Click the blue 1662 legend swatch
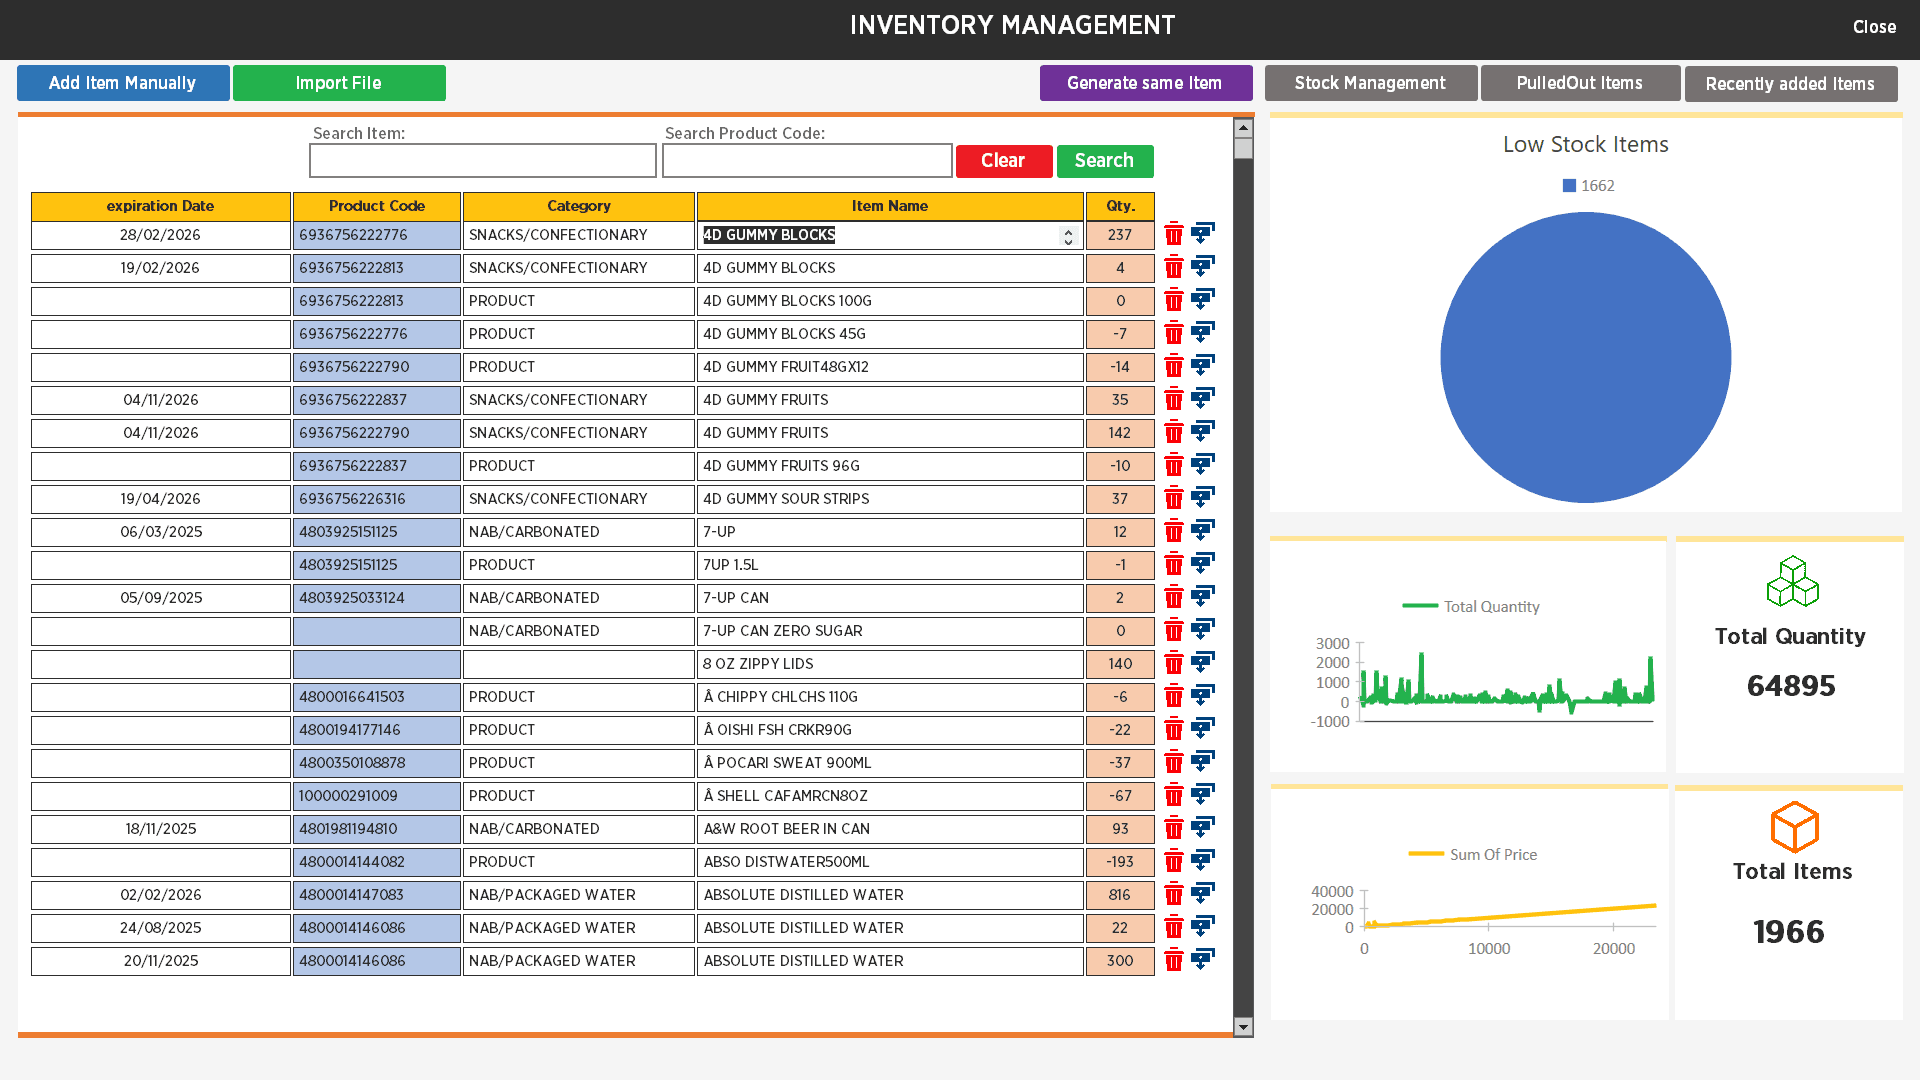This screenshot has width=1920, height=1080. point(1569,186)
